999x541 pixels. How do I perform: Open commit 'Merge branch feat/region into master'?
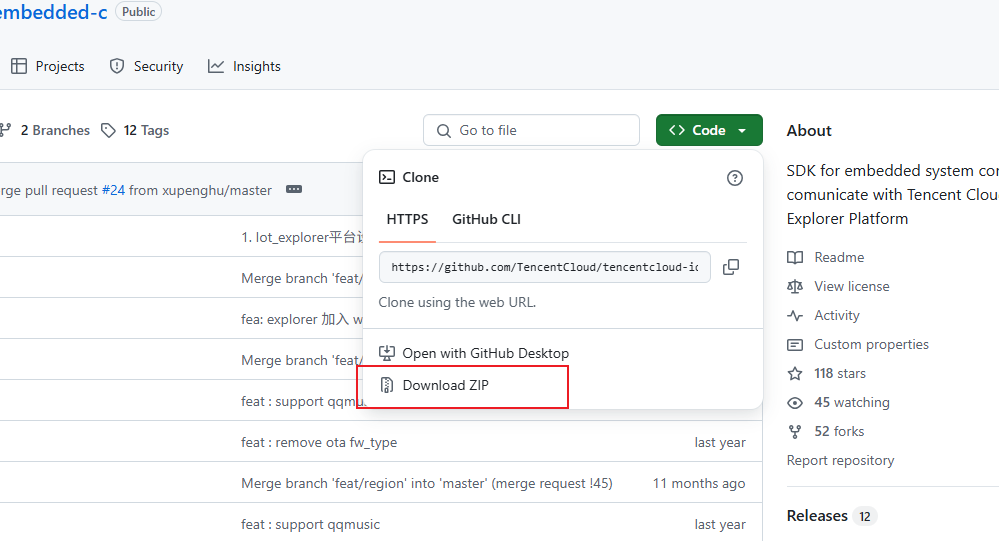427,483
